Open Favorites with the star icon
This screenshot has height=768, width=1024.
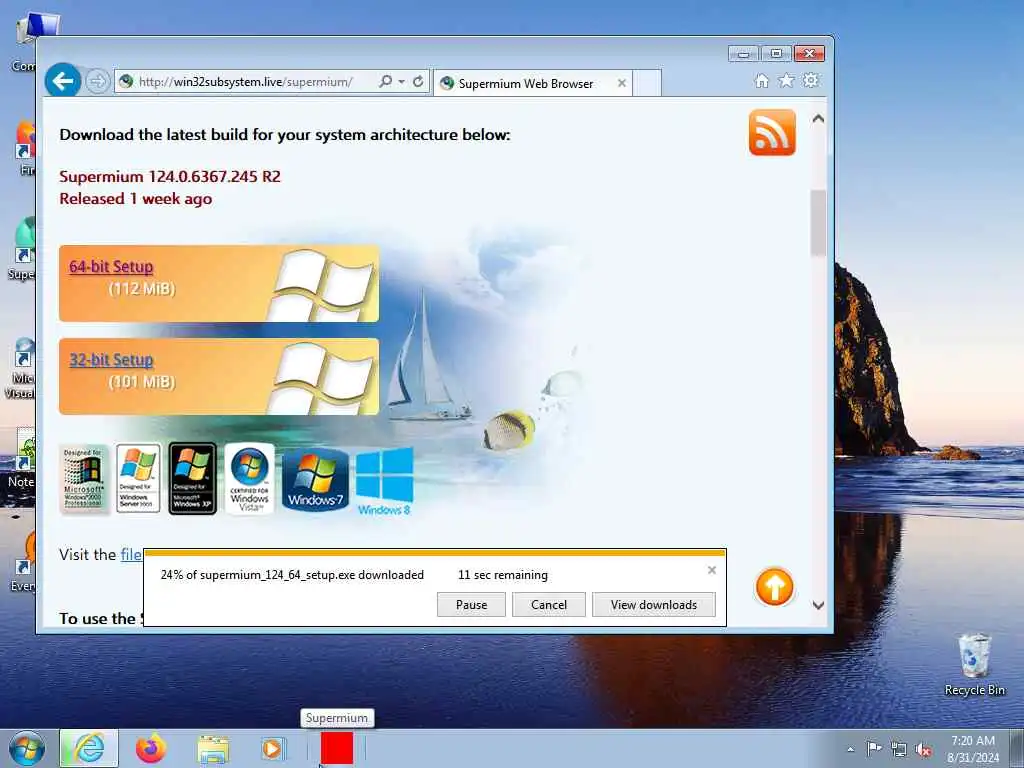pos(786,80)
